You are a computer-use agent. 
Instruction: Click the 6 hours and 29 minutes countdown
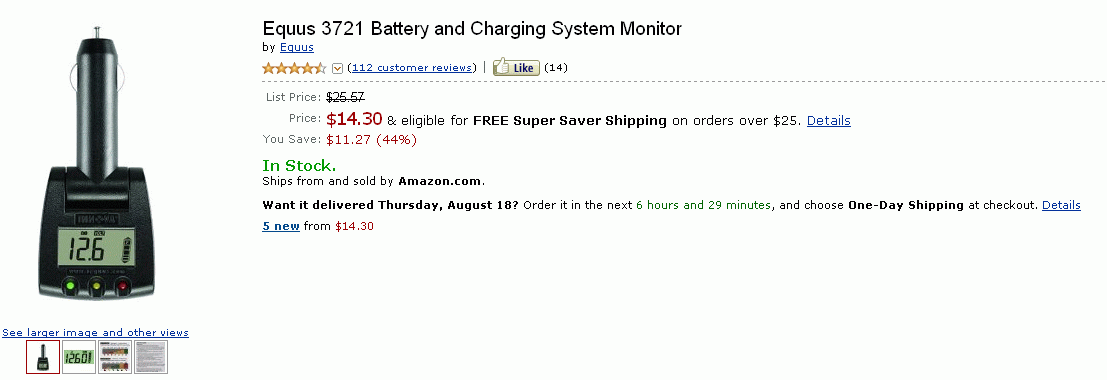tap(703, 206)
